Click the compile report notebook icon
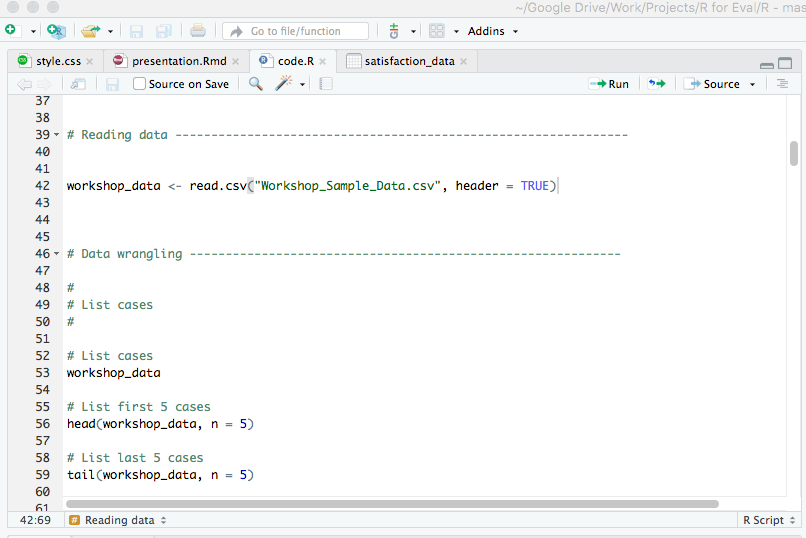Image resolution: width=806 pixels, height=538 pixels. (x=325, y=84)
